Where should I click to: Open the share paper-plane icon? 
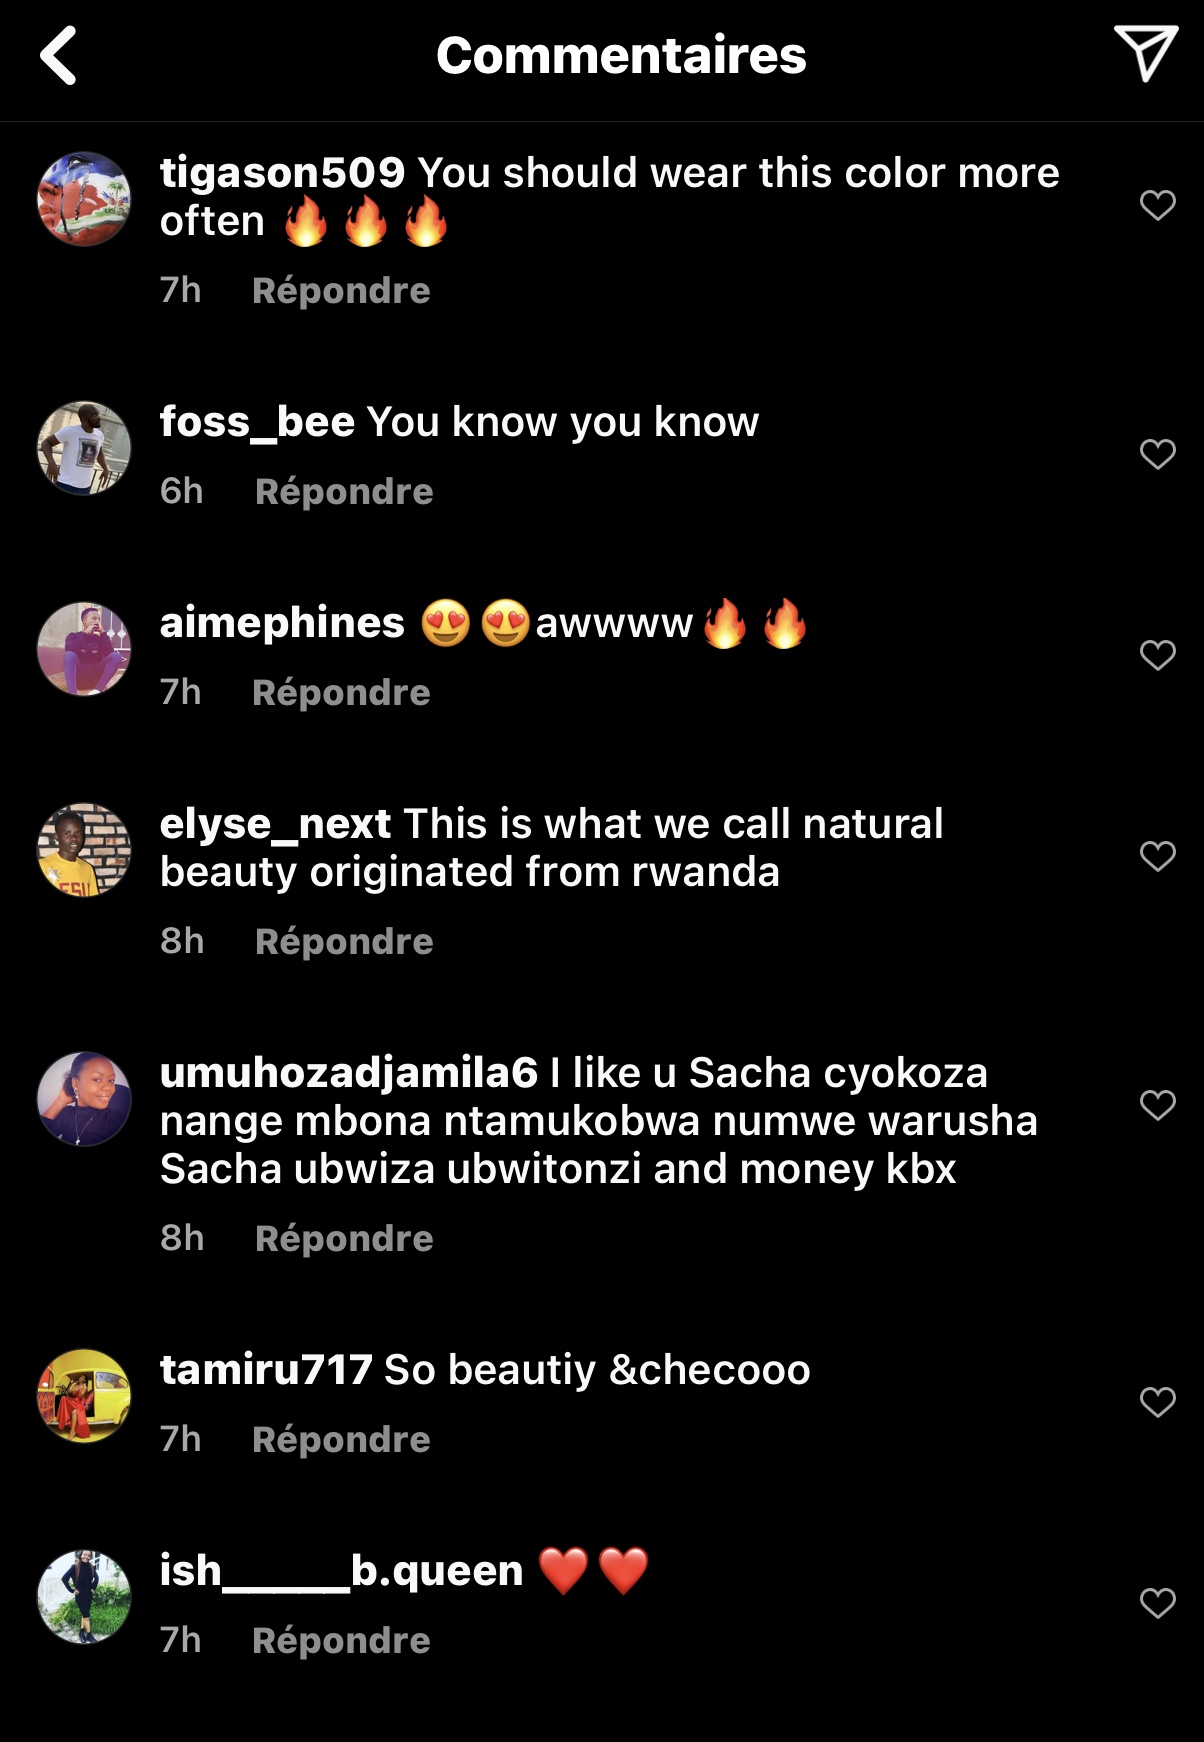1144,53
